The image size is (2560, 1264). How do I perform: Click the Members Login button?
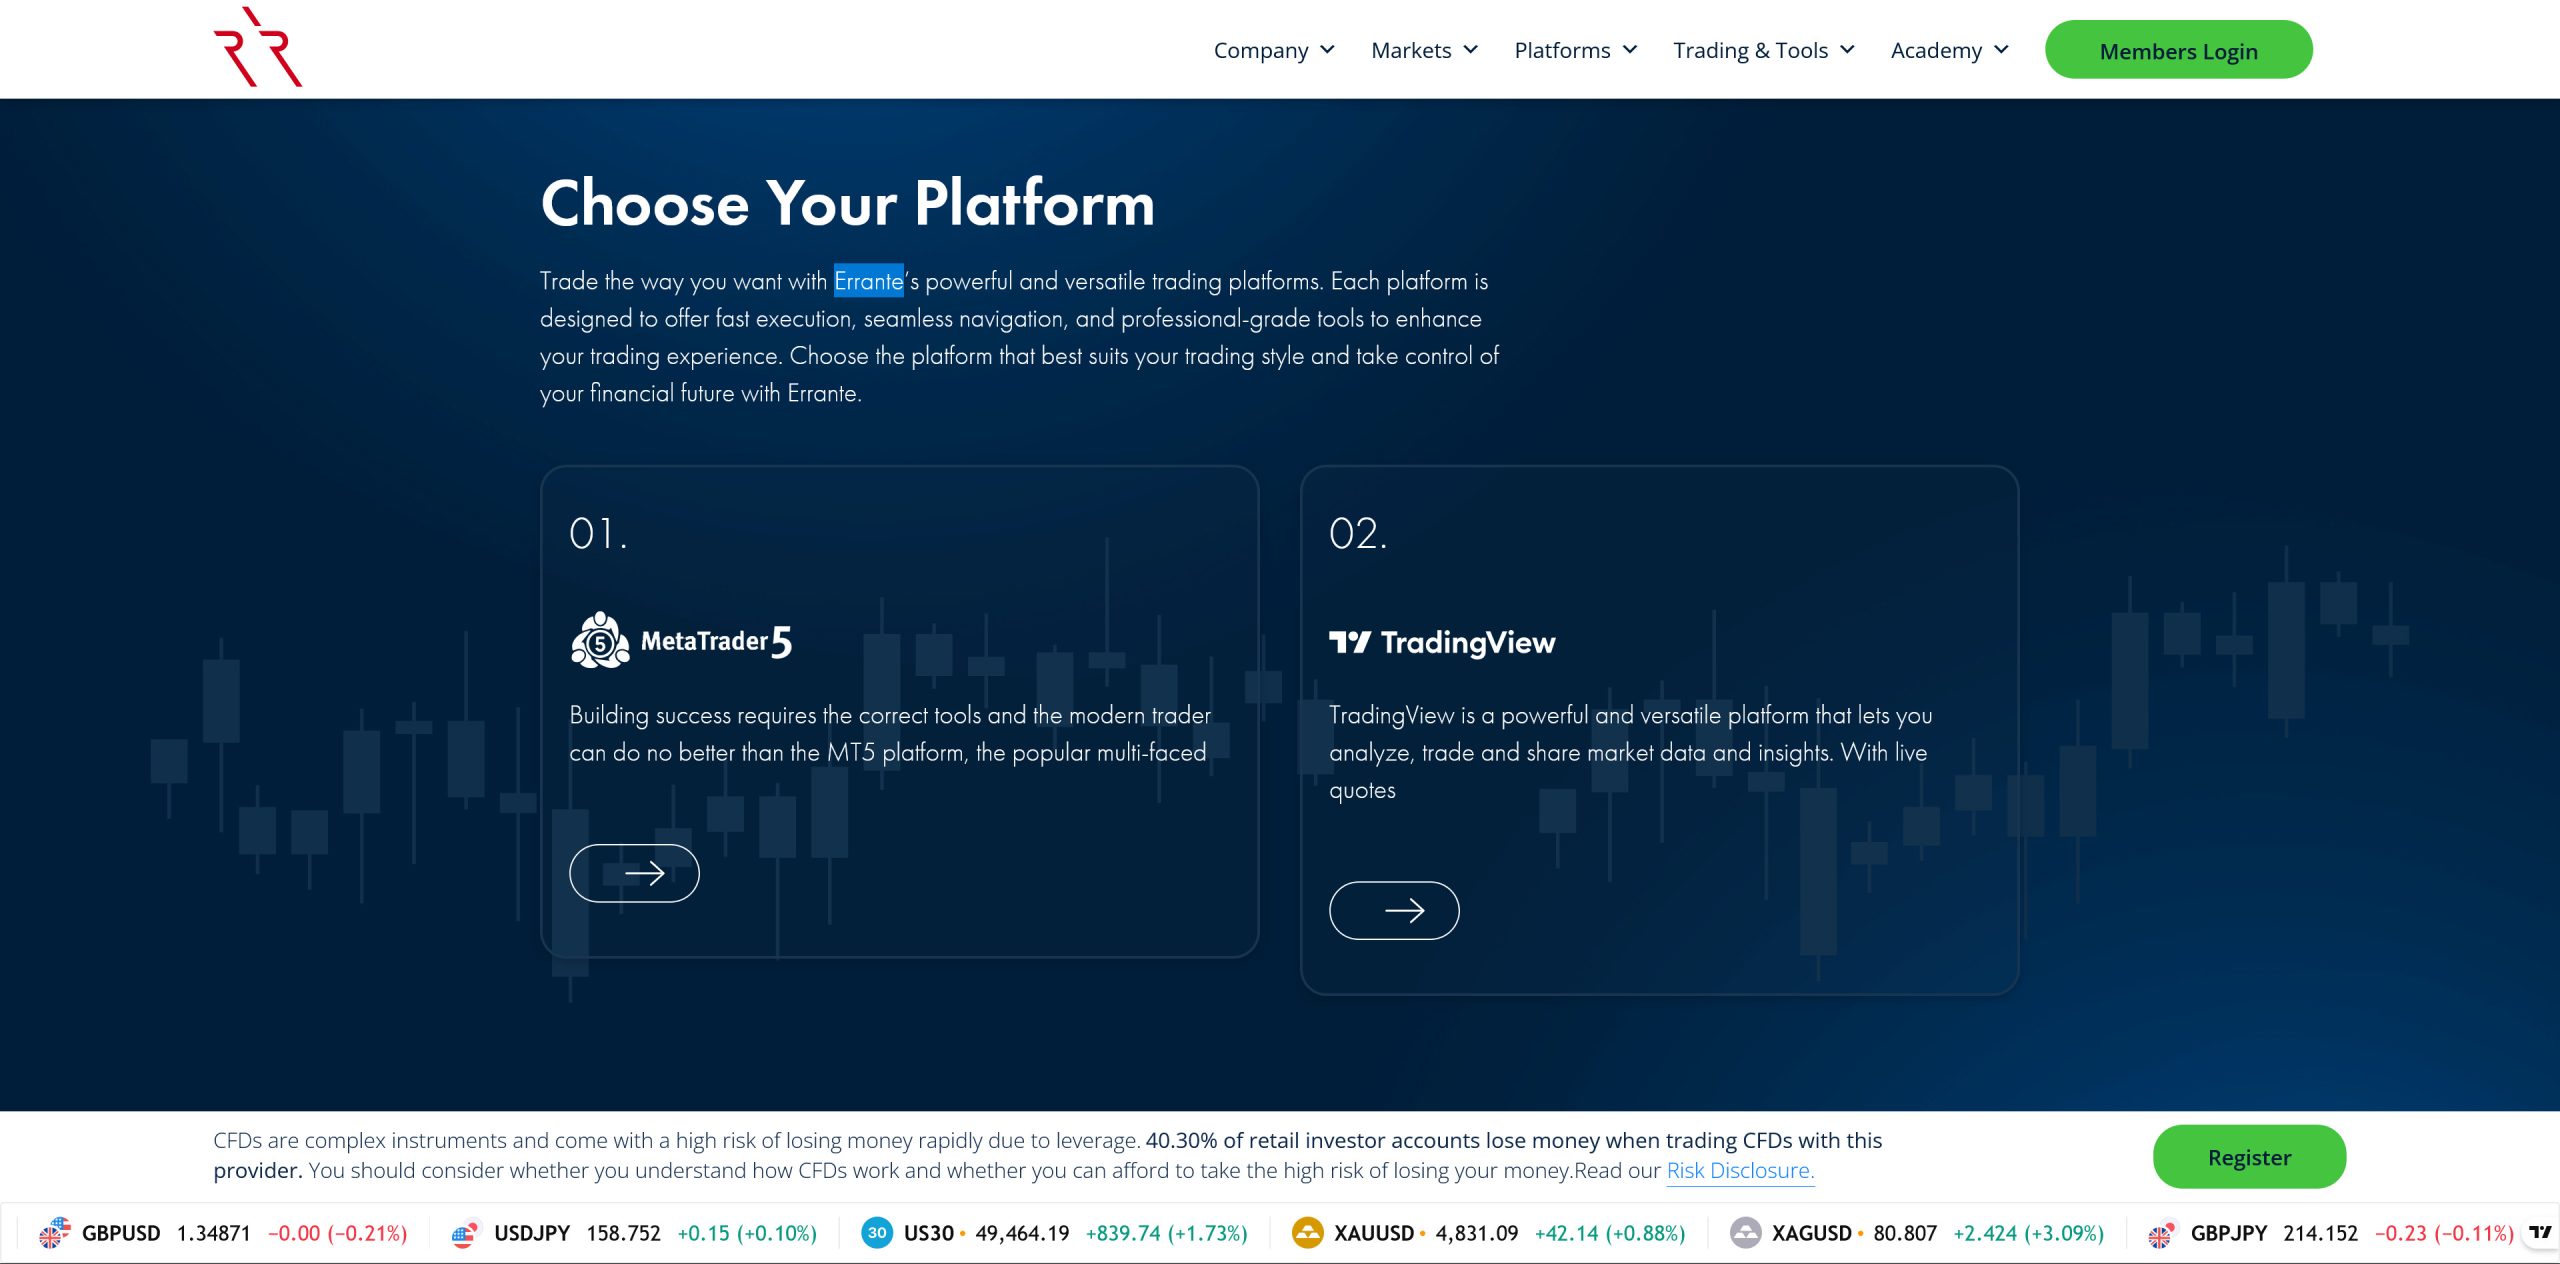[x=2178, y=50]
